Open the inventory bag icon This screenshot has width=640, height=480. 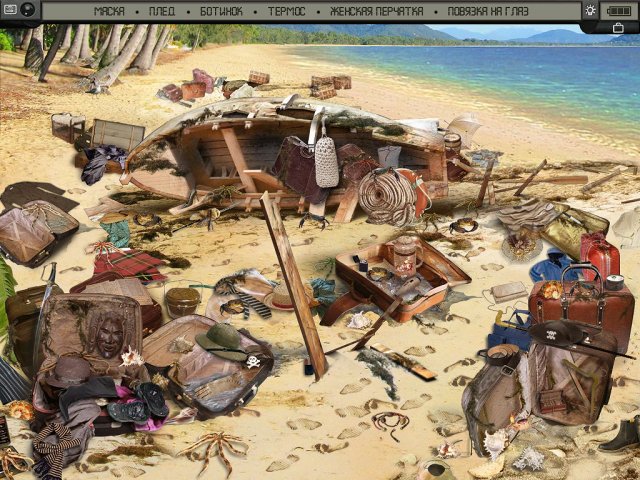tap(619, 27)
